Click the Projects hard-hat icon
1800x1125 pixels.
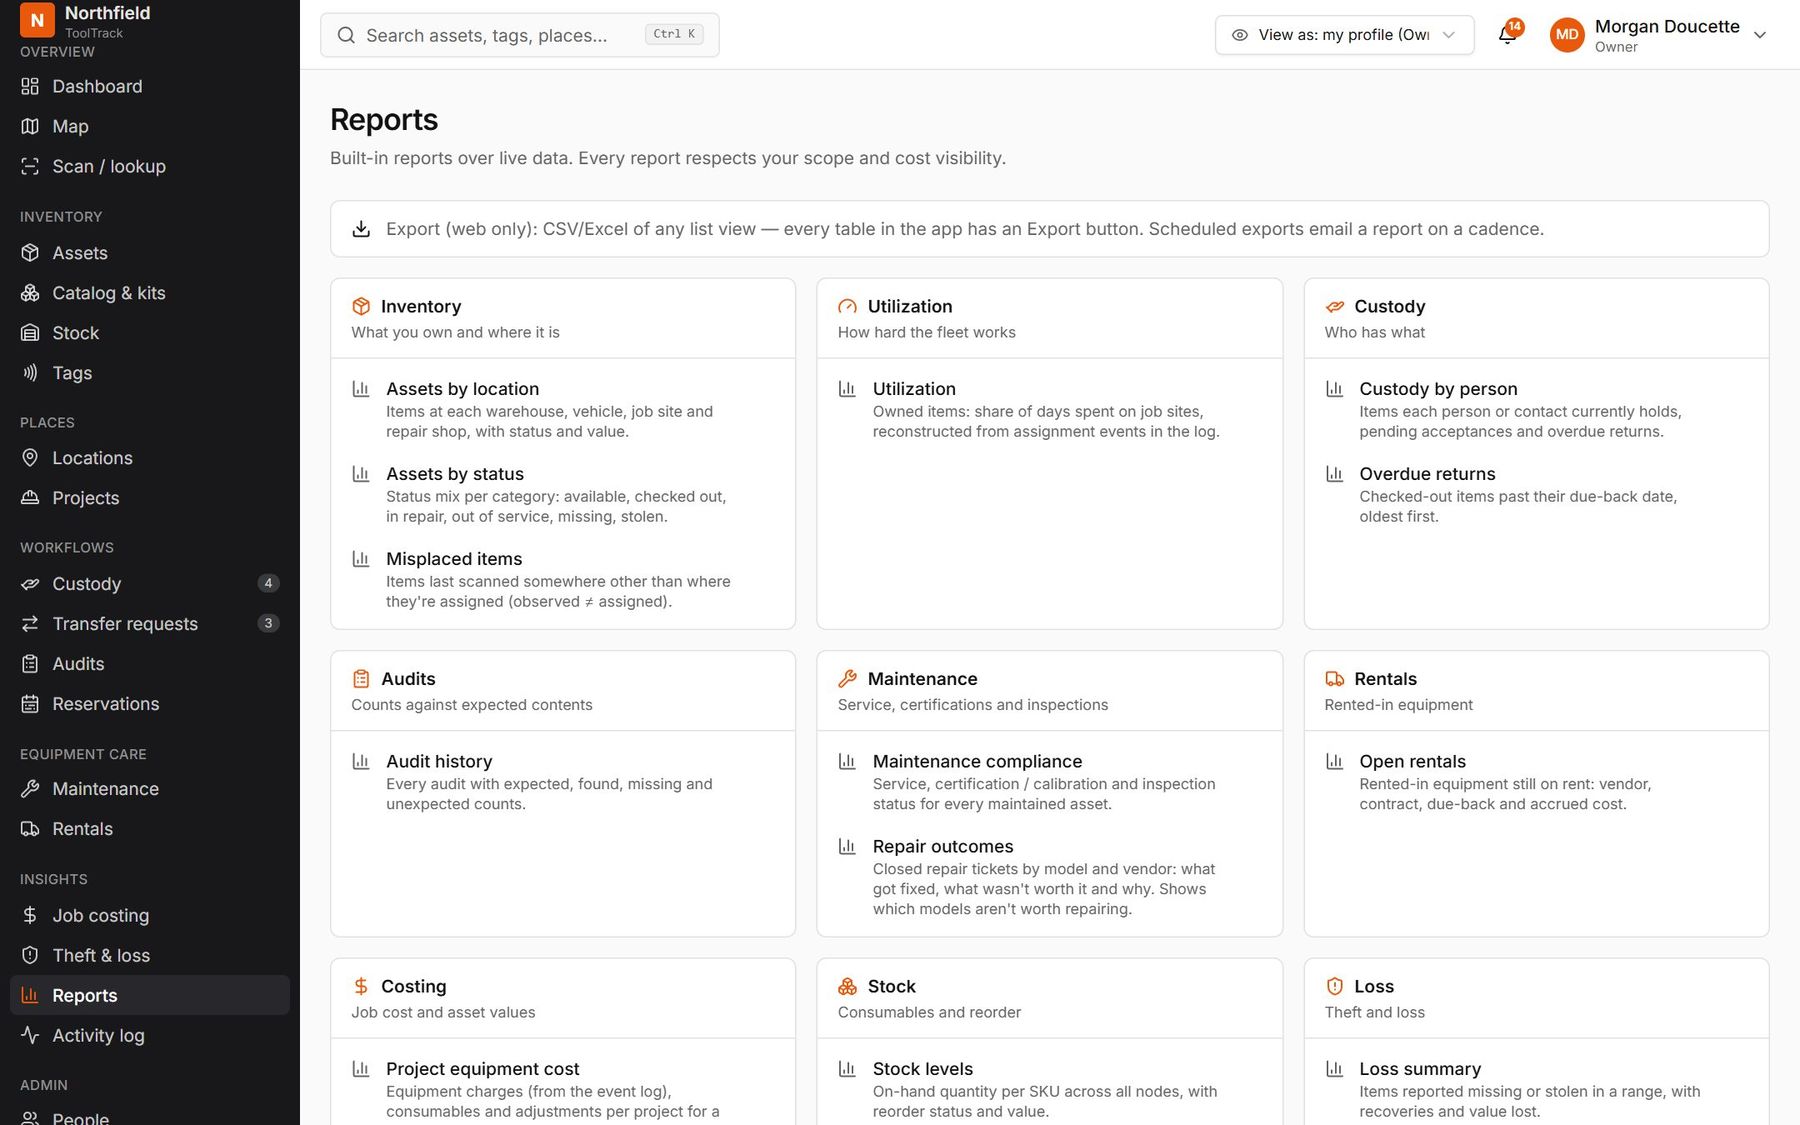point(30,498)
